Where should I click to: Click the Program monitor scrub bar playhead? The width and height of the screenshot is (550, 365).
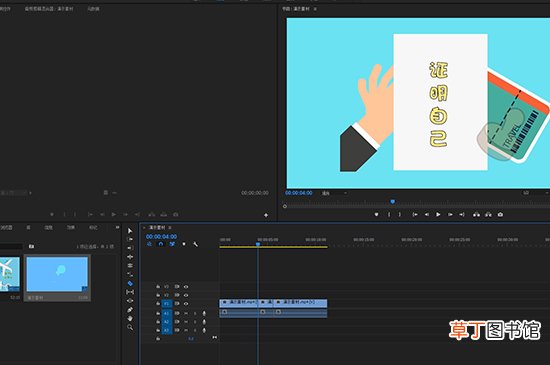pyautogui.click(x=393, y=202)
